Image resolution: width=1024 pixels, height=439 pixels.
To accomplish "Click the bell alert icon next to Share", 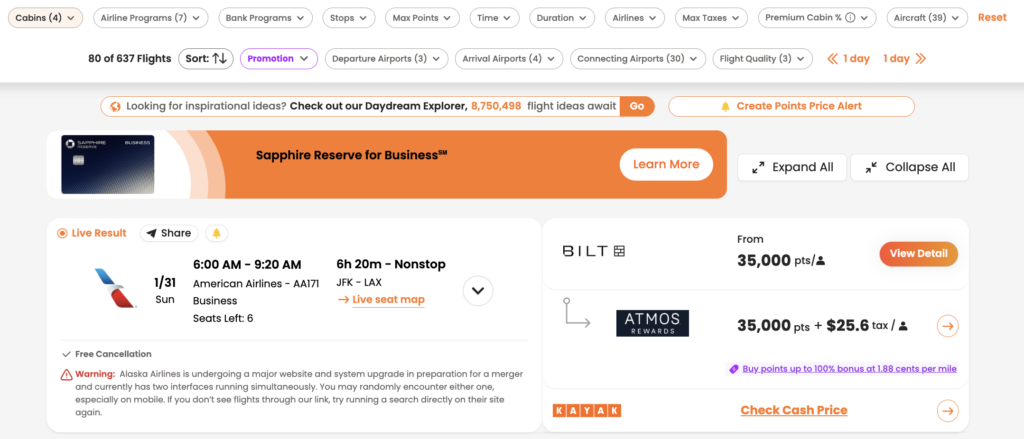I will (217, 233).
